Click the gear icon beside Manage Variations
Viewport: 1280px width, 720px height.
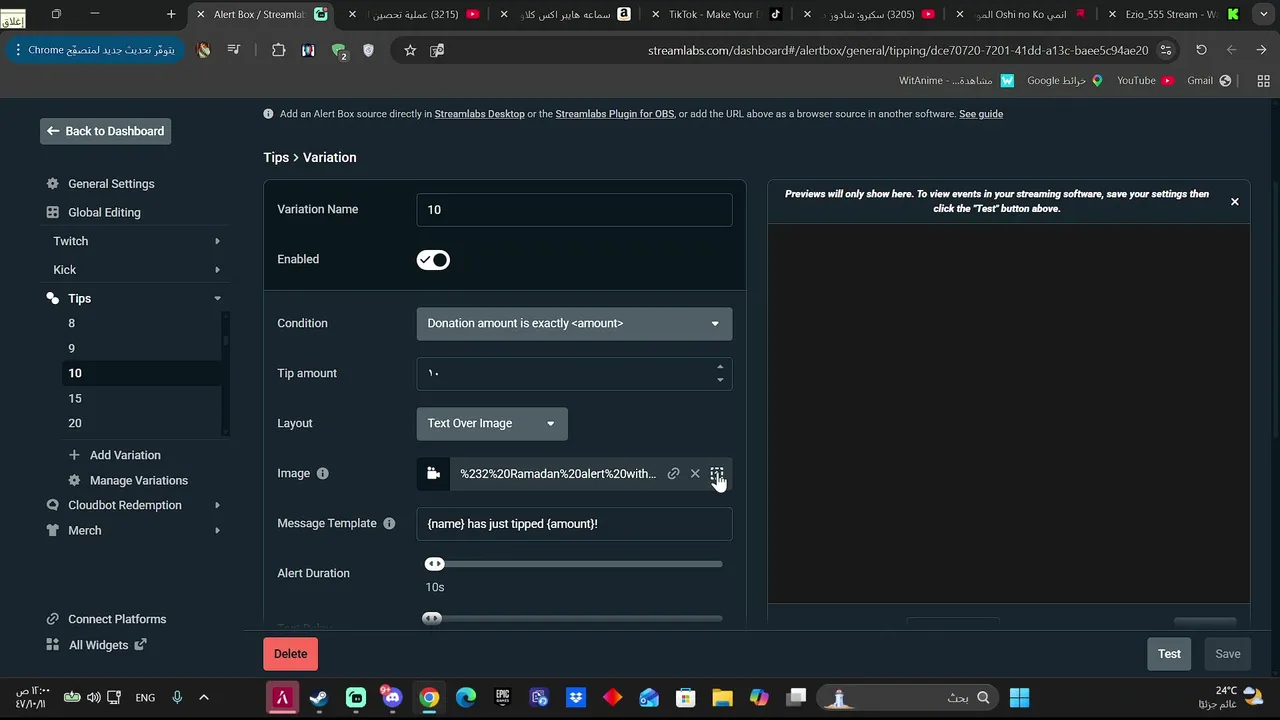click(x=74, y=480)
